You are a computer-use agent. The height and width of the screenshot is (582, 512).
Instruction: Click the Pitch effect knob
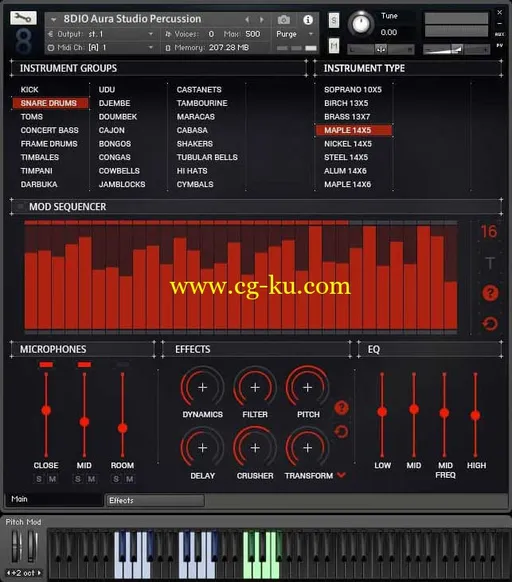(x=307, y=388)
